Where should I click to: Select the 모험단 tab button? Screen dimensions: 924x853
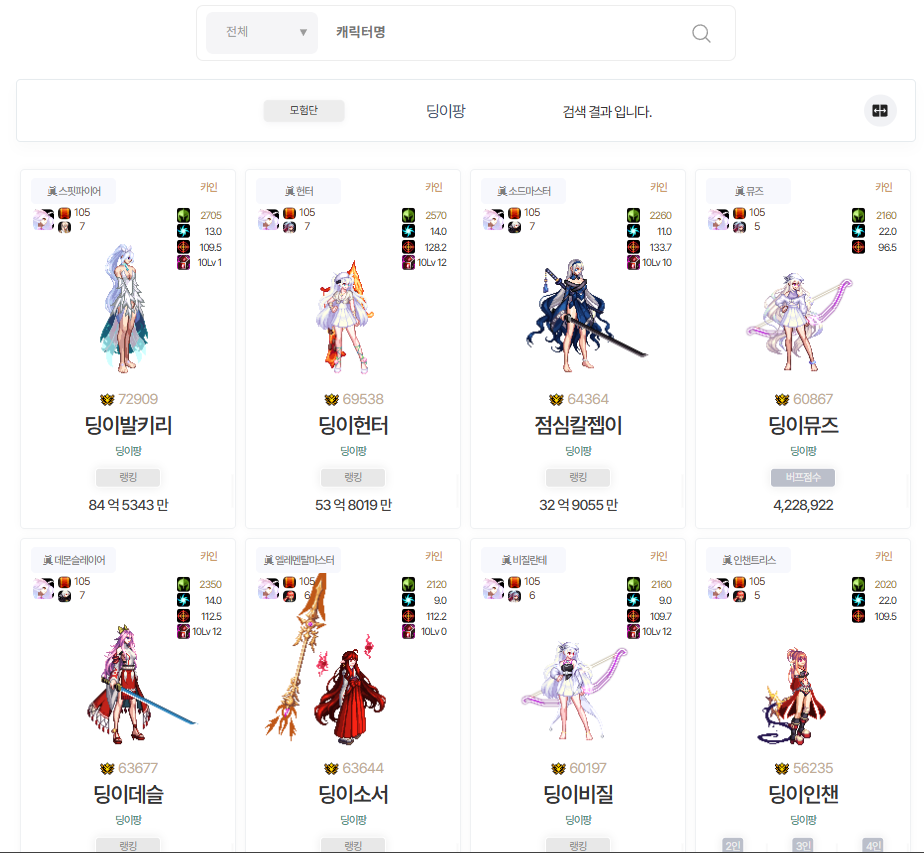point(303,110)
